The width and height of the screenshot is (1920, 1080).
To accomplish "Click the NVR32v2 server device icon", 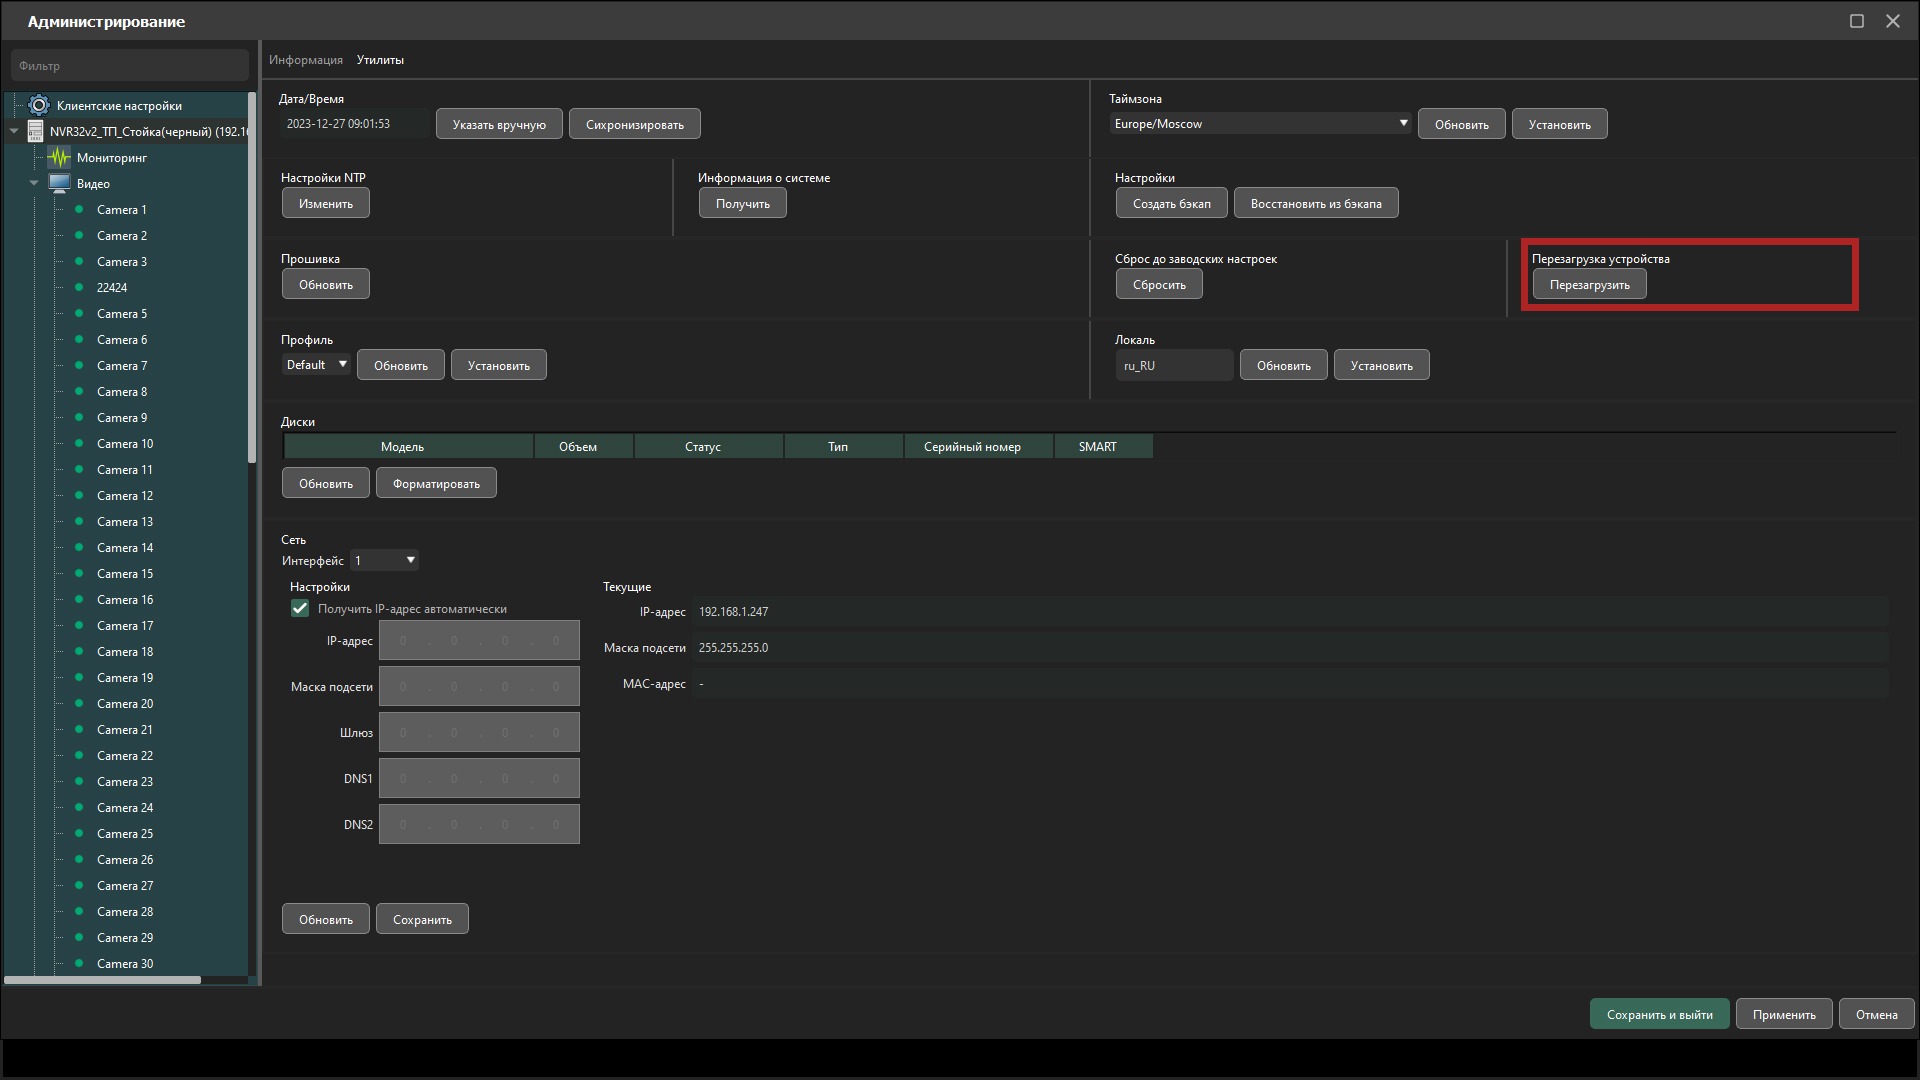I will click(36, 131).
